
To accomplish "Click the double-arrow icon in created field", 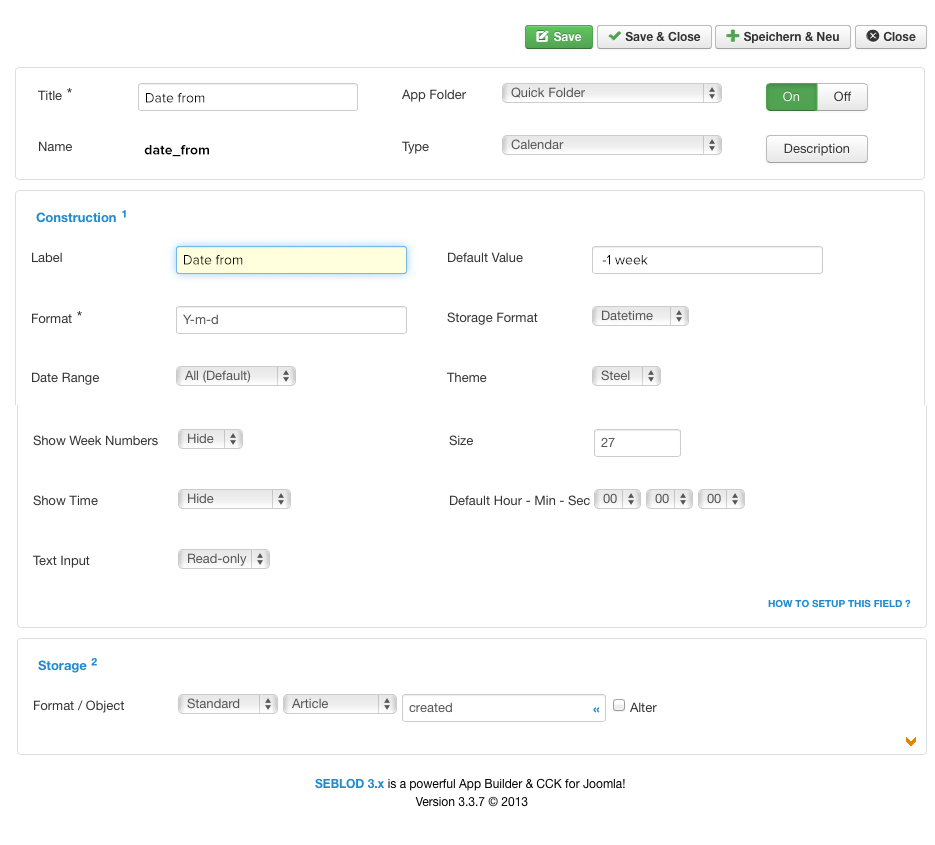I will (596, 709).
